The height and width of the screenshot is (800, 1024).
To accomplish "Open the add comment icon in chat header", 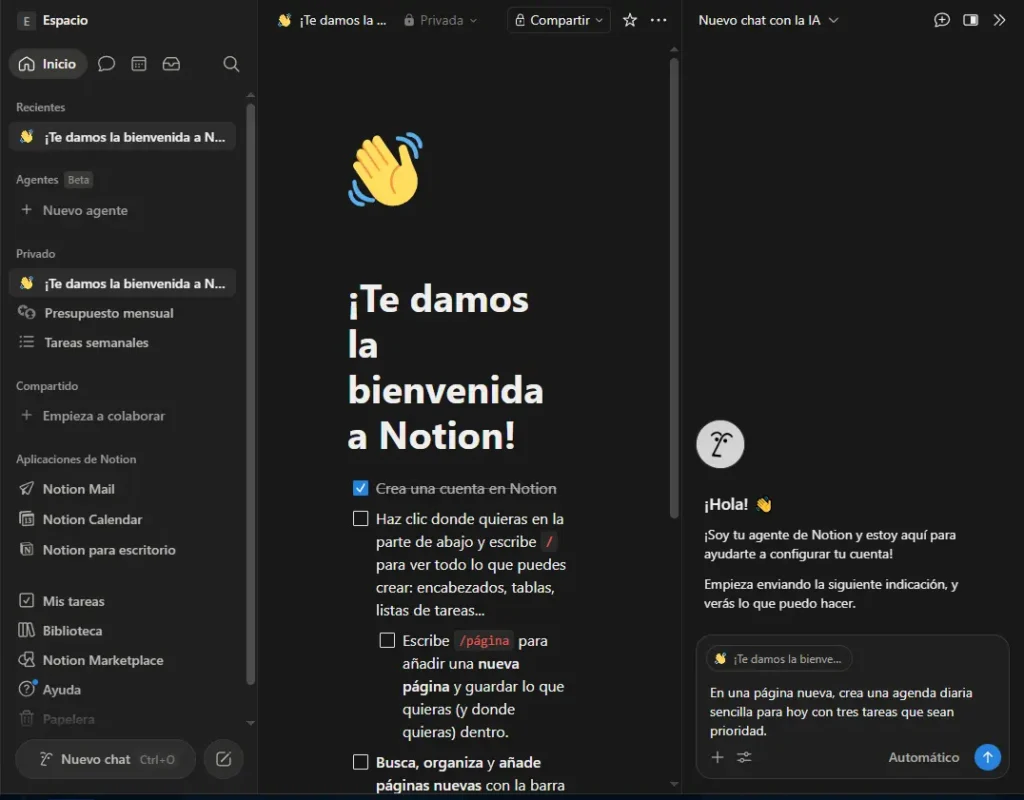I will click(x=941, y=19).
